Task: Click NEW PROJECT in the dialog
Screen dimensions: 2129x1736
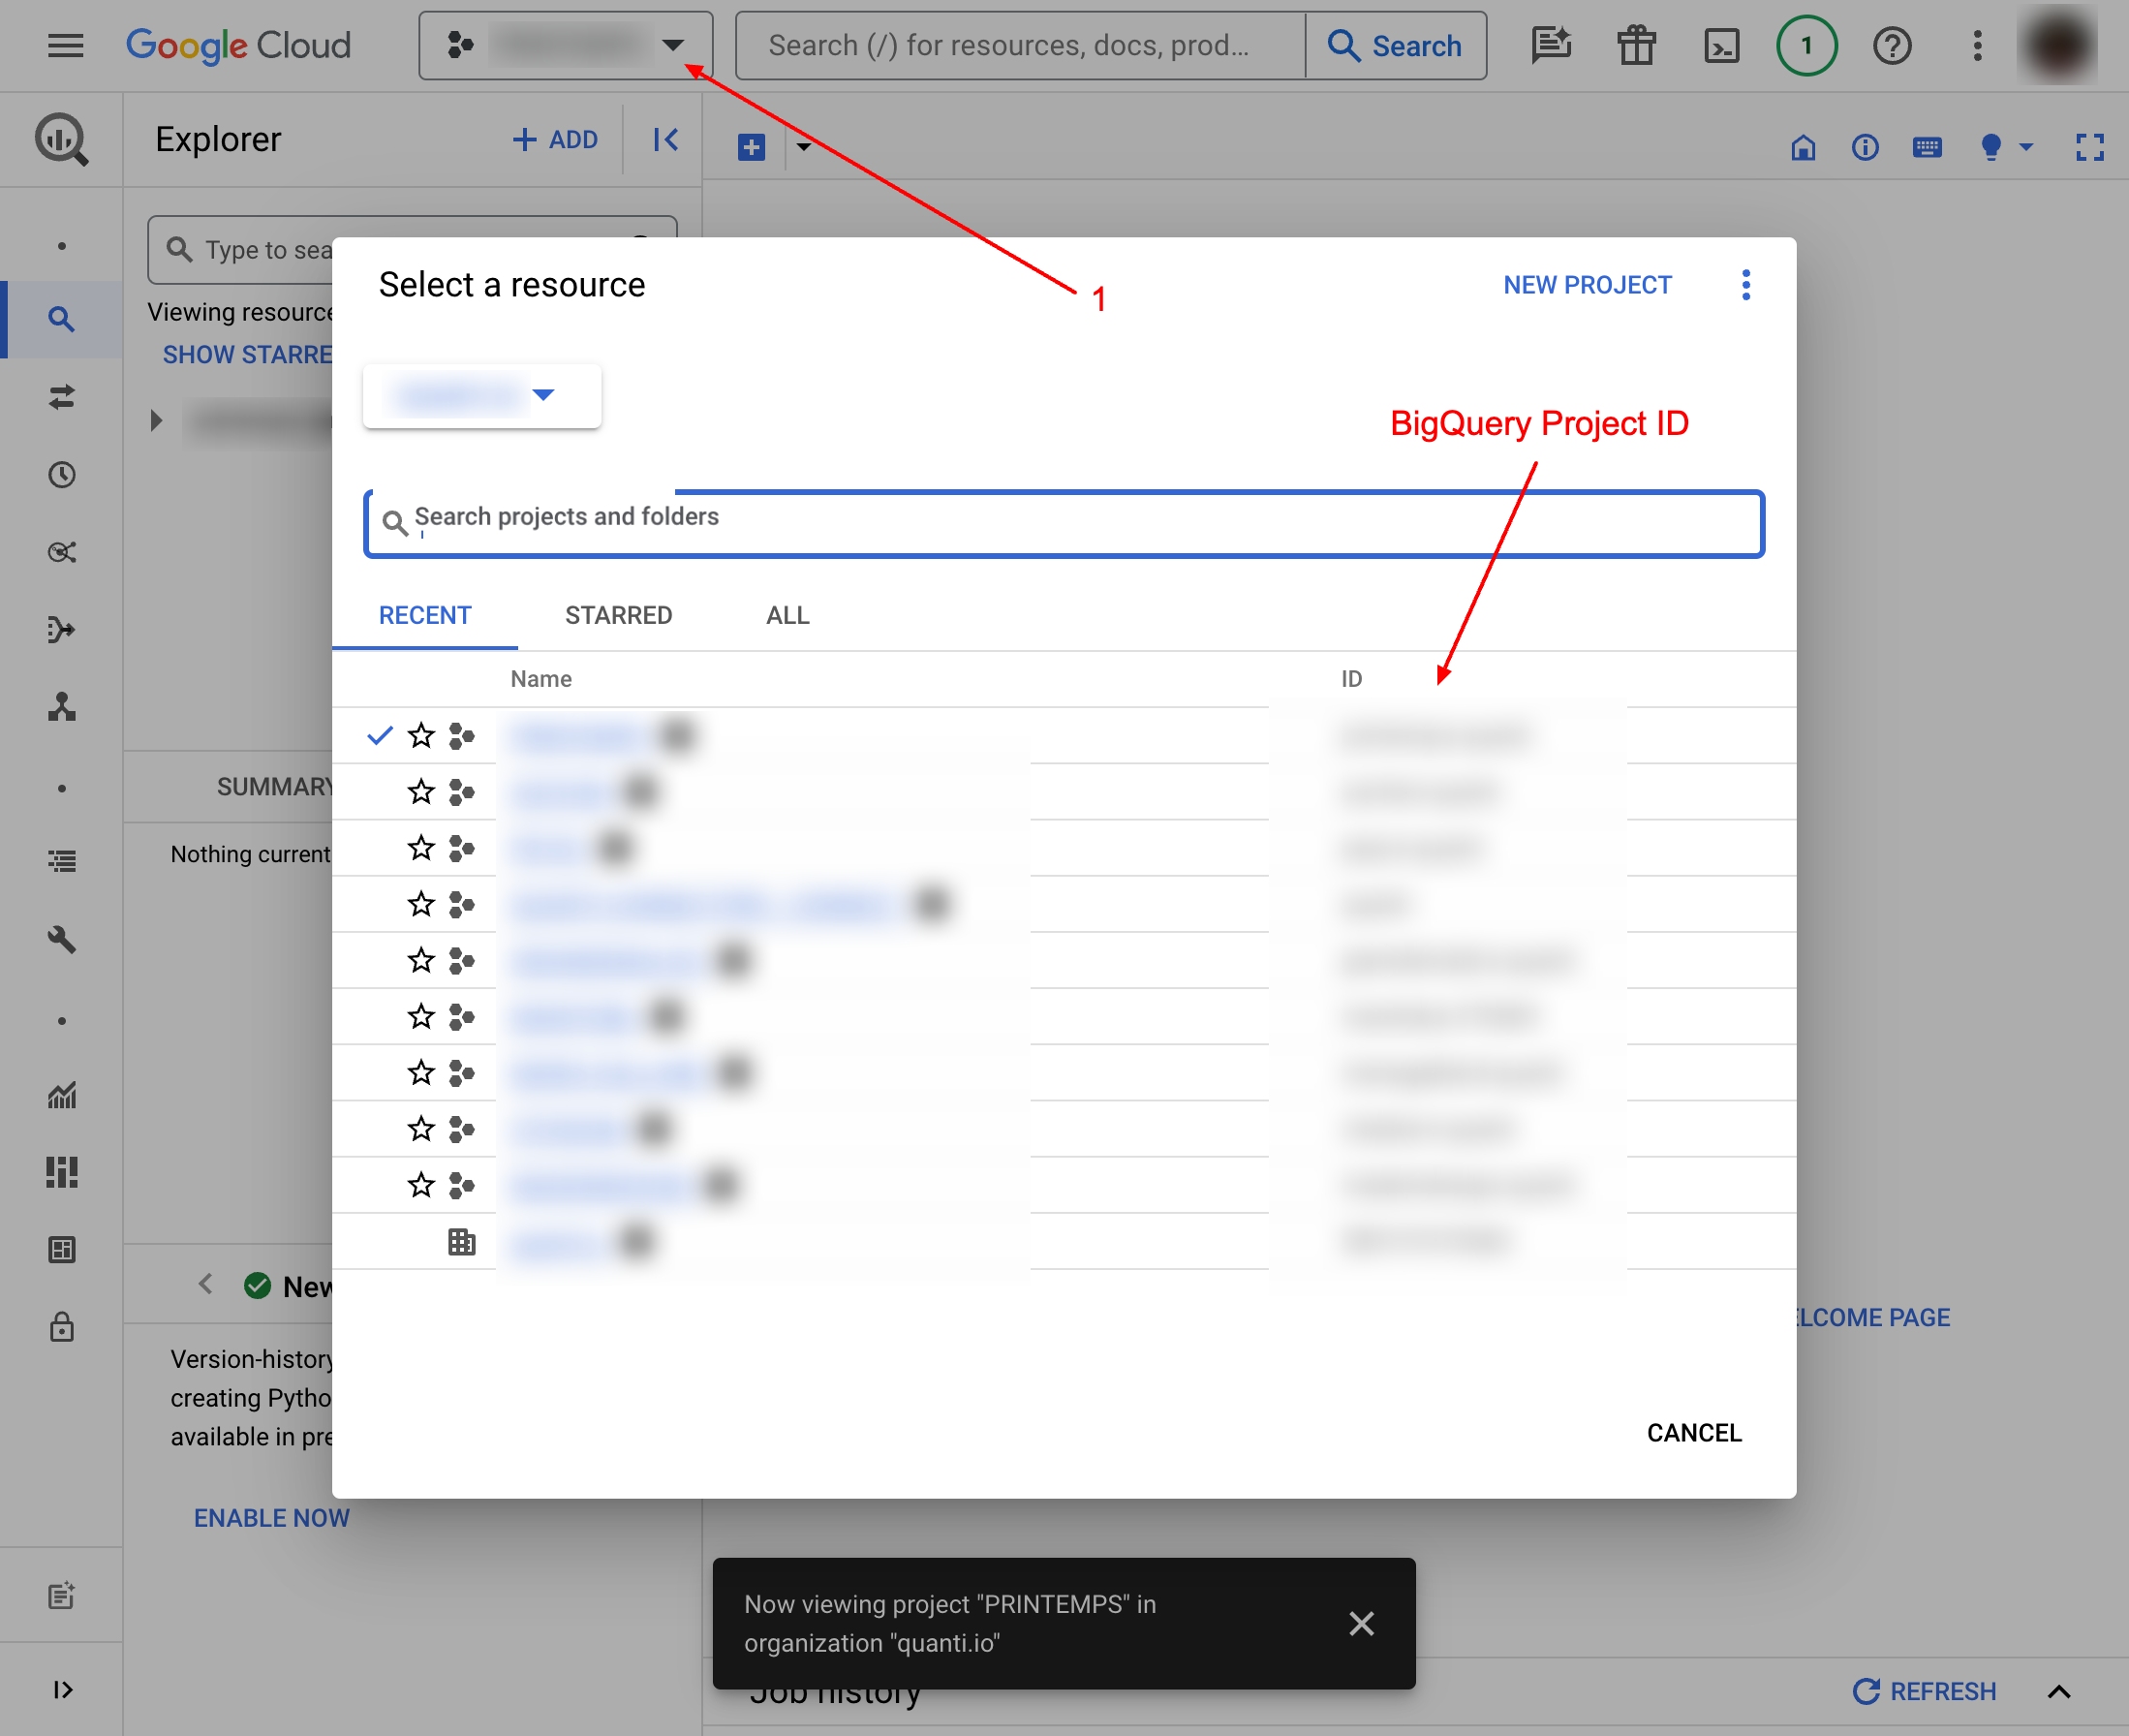Action: pos(1586,285)
